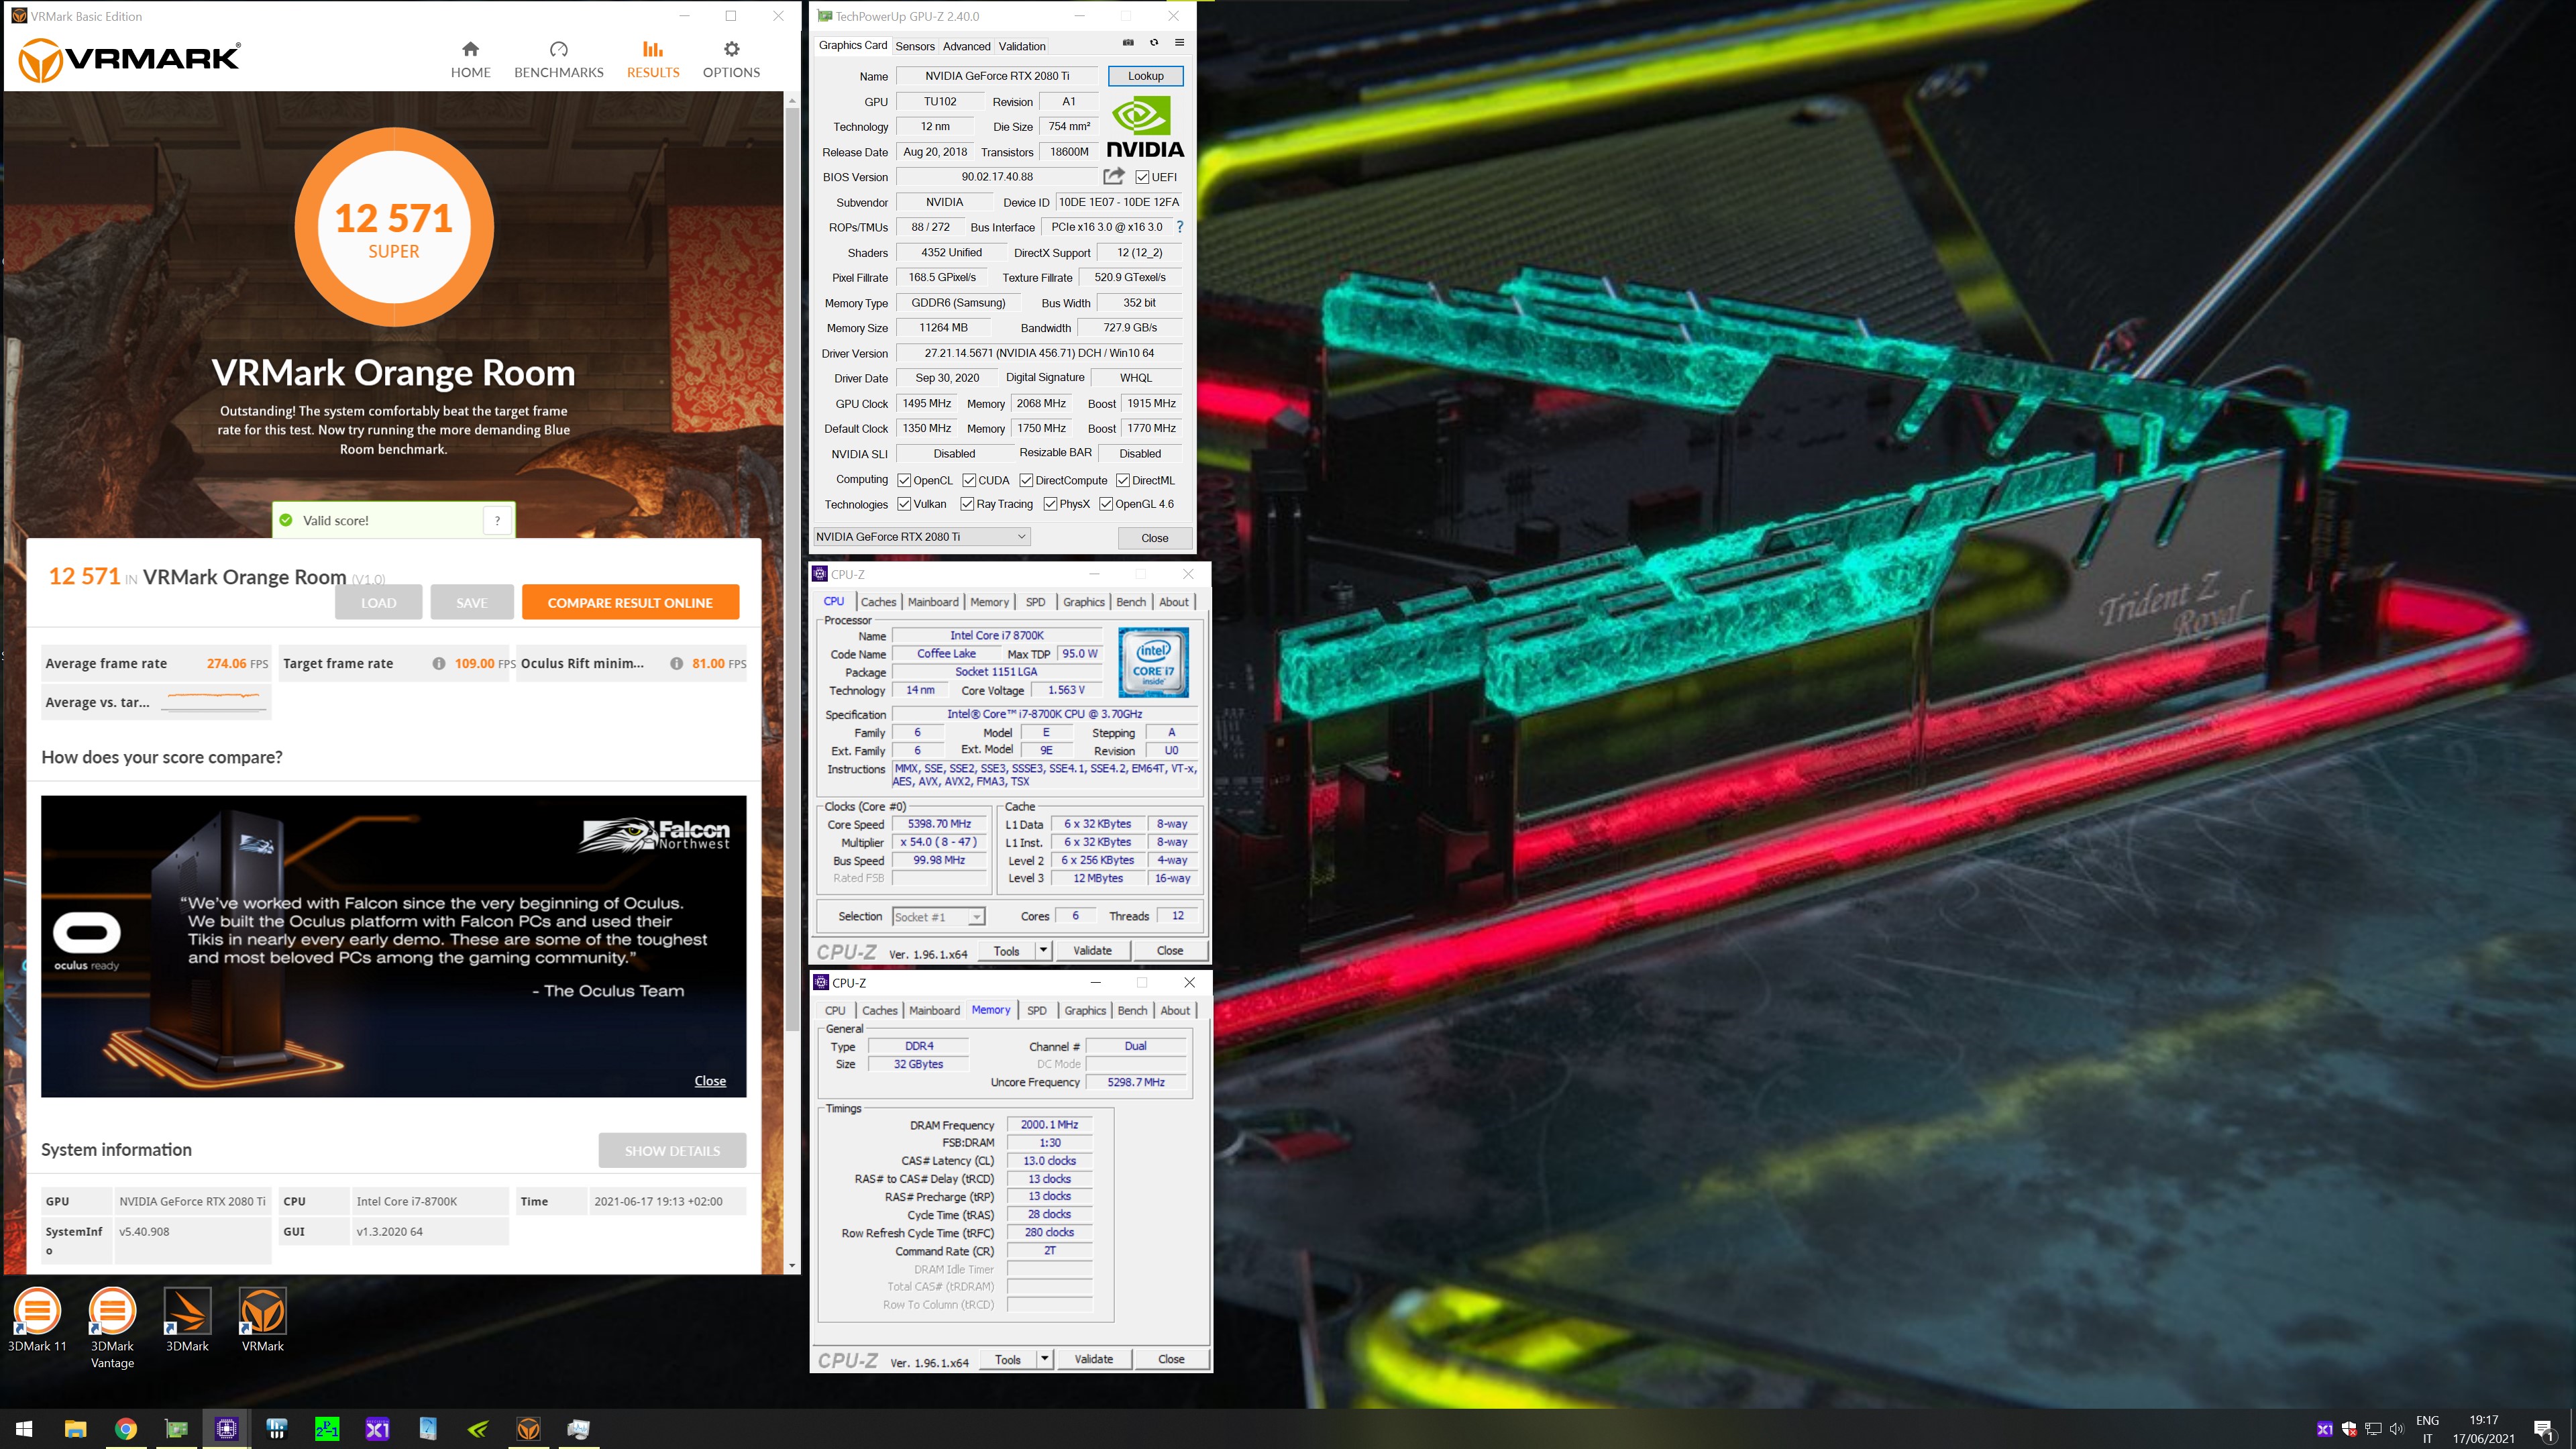The height and width of the screenshot is (1449, 2576).
Task: Open the VRMark HOME page
Action: pos(470,60)
